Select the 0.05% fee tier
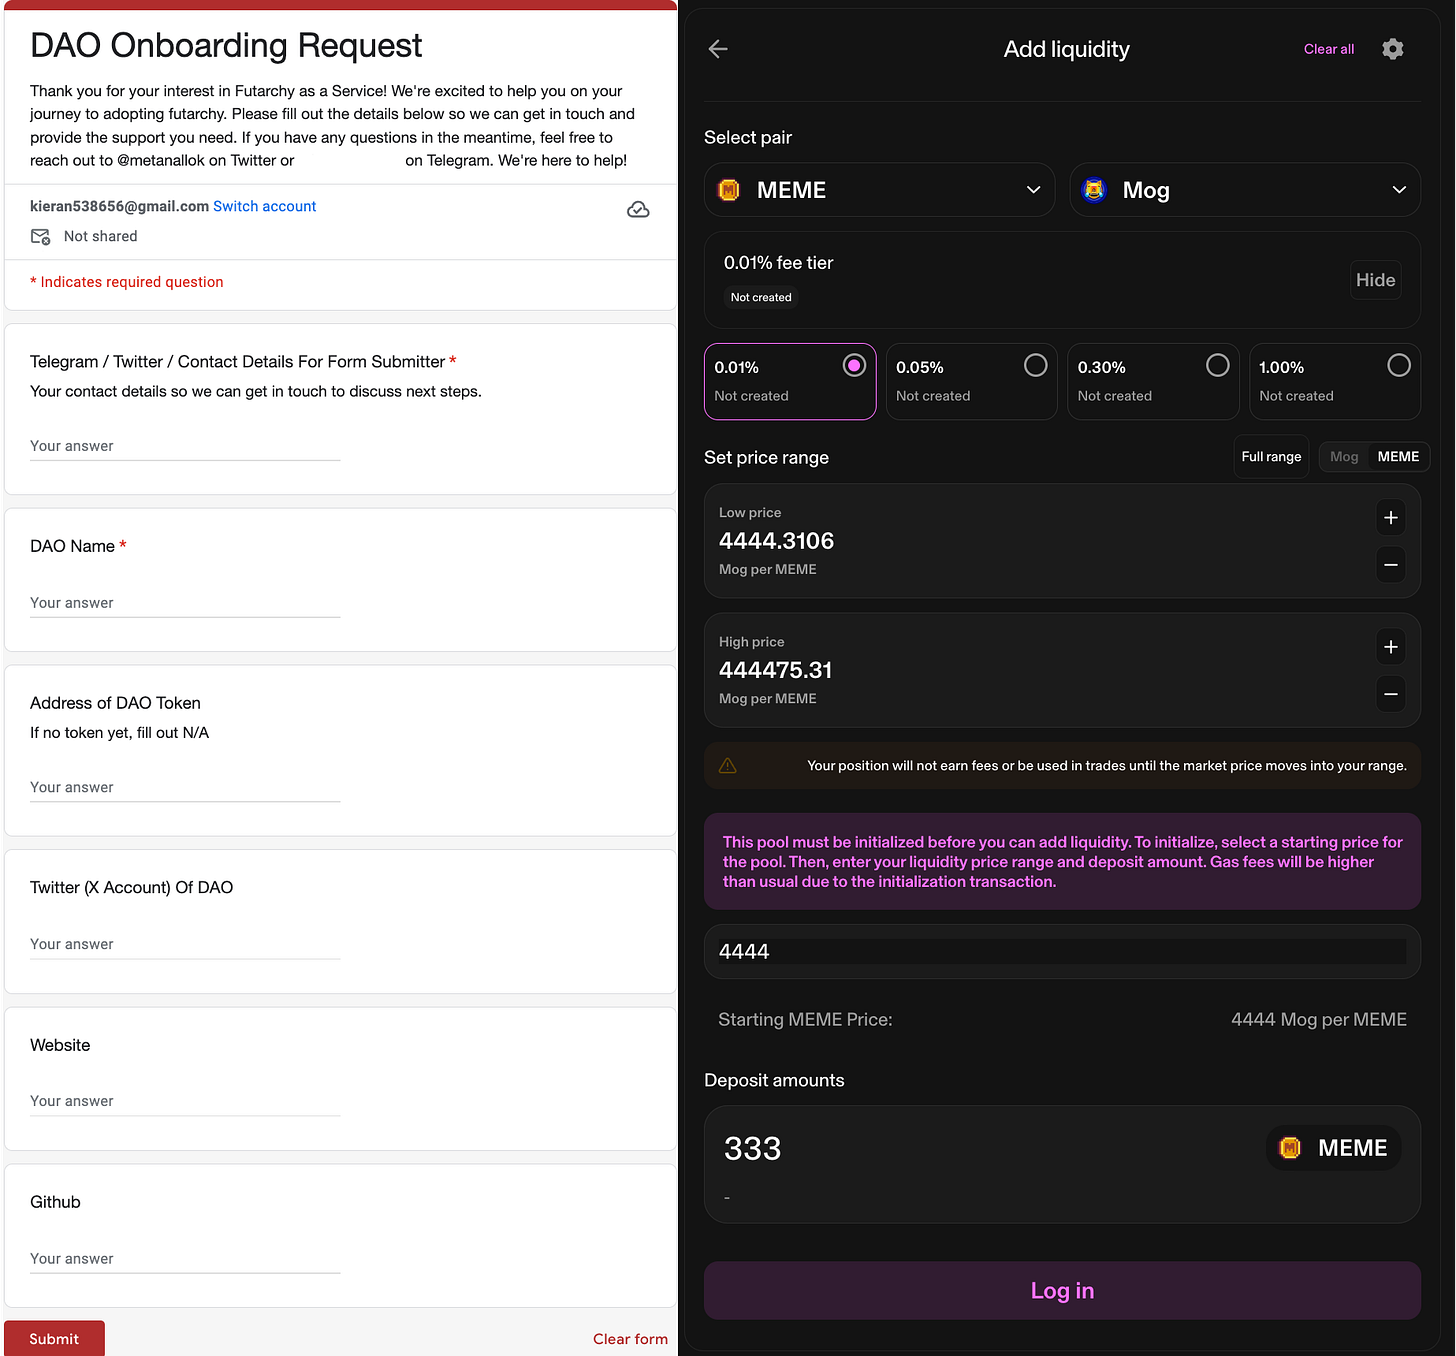 (x=972, y=381)
